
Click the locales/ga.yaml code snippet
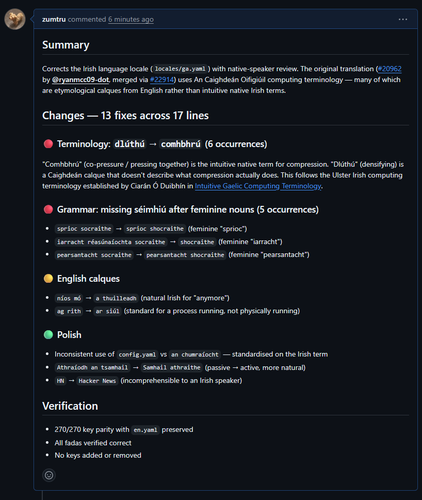180,69
